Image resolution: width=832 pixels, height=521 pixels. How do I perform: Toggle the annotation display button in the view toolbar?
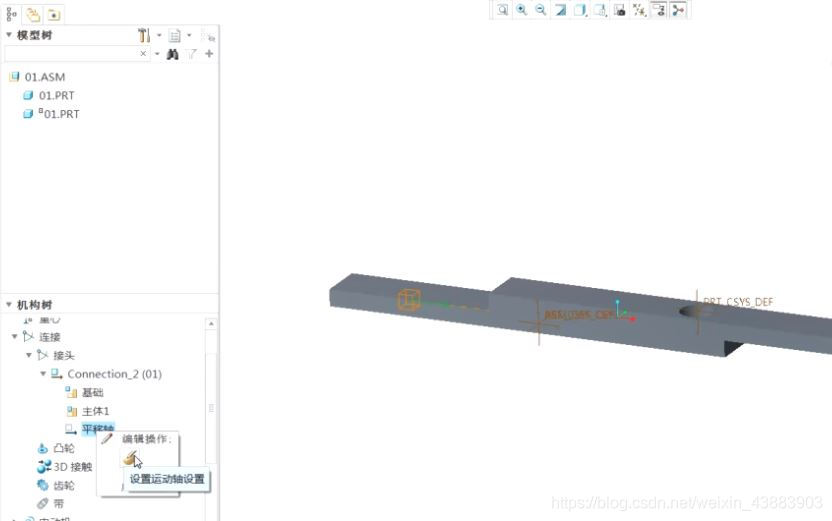[659, 9]
